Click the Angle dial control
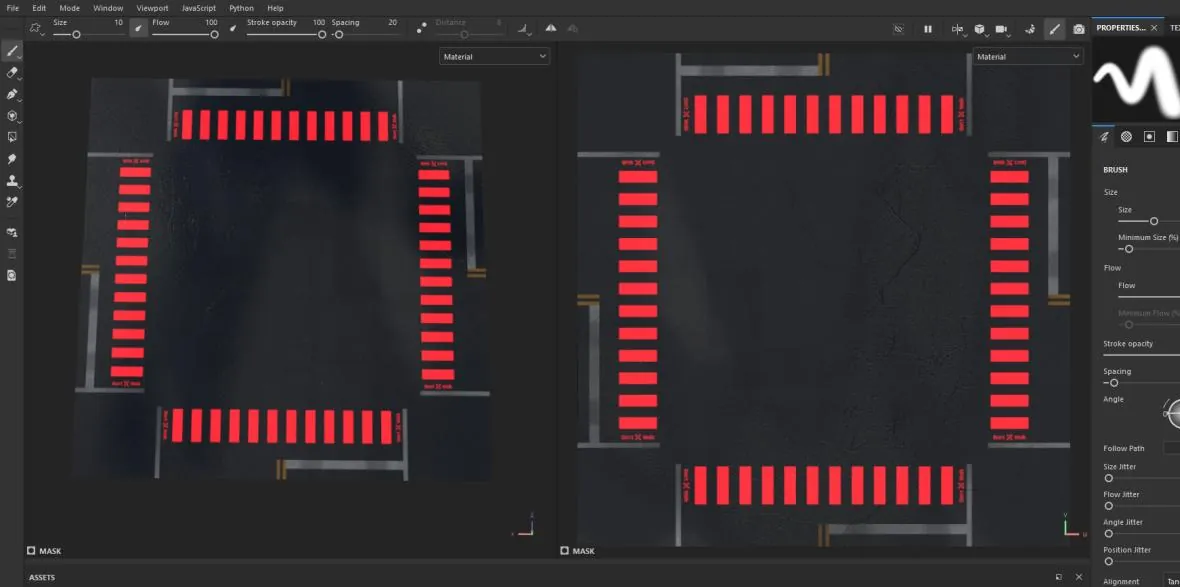 pos(1172,413)
